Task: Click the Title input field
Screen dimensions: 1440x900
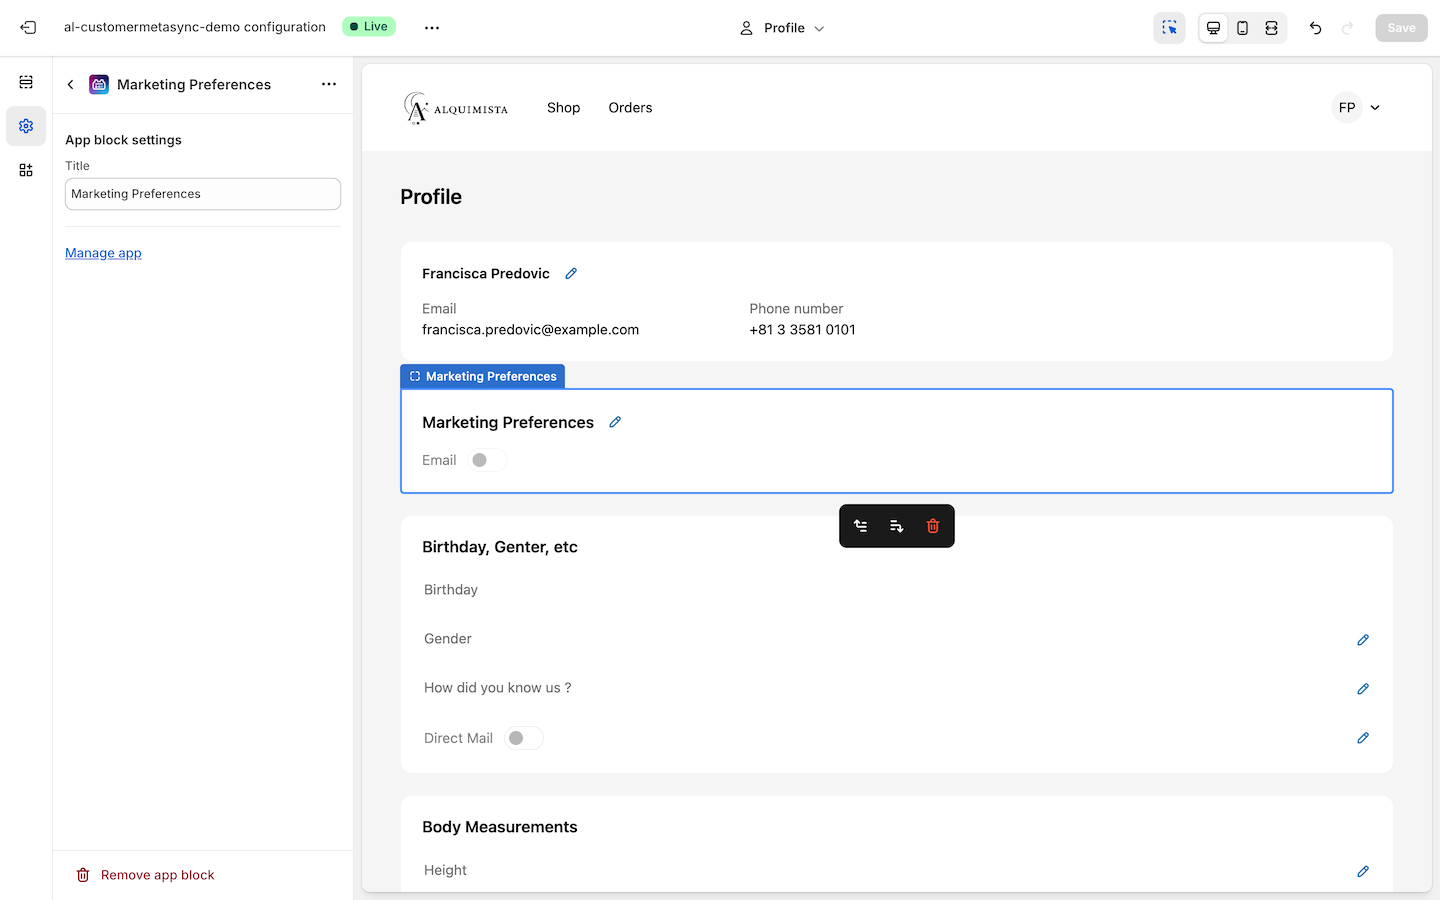Action: (203, 194)
